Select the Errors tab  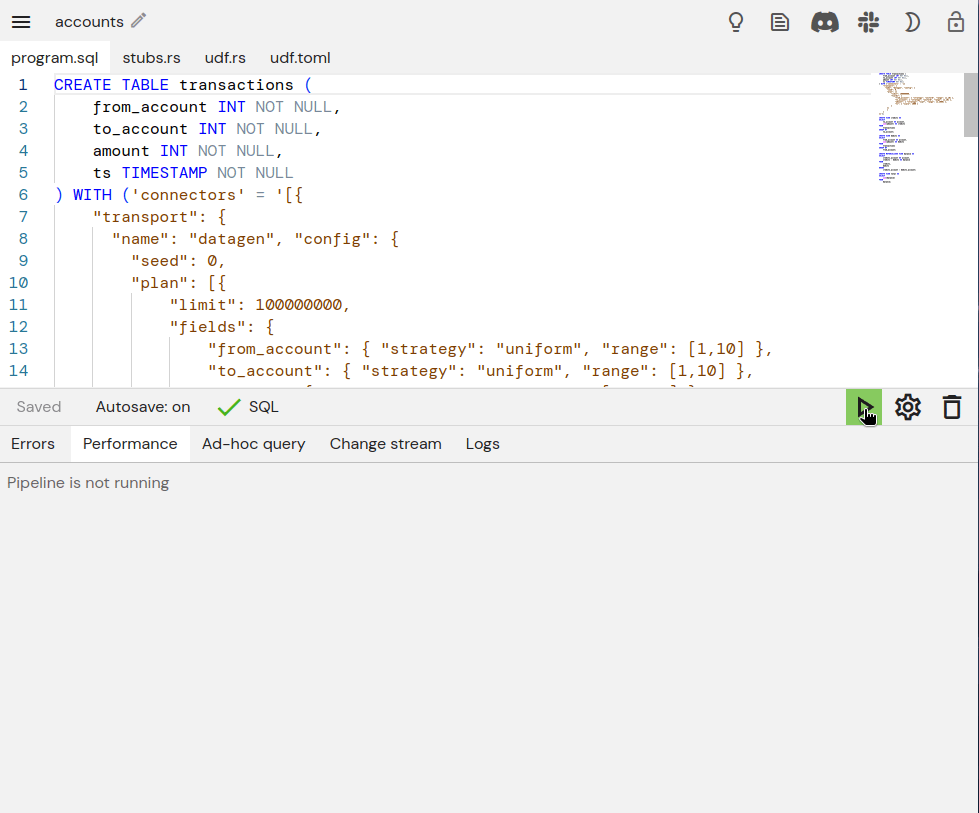pyautogui.click(x=33, y=444)
